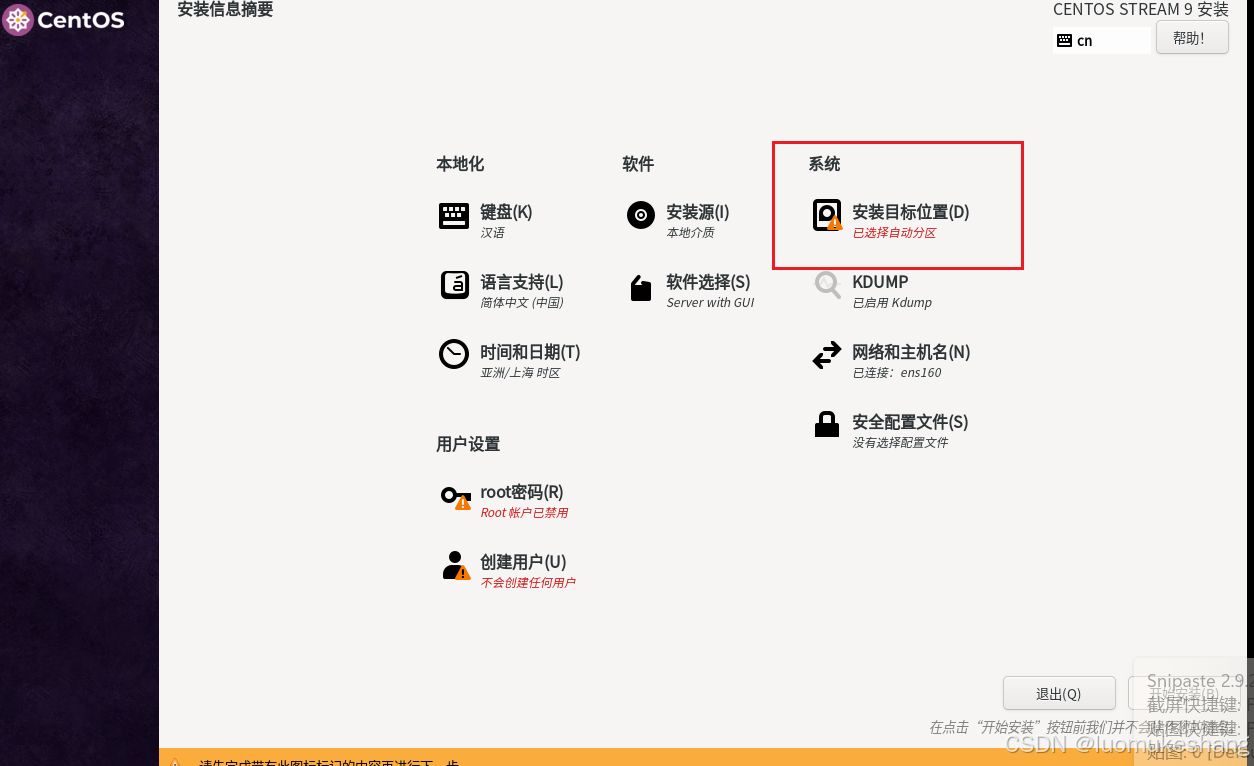The height and width of the screenshot is (766, 1254).
Task: Click the cn keyboard layout field
Action: pos(1102,41)
